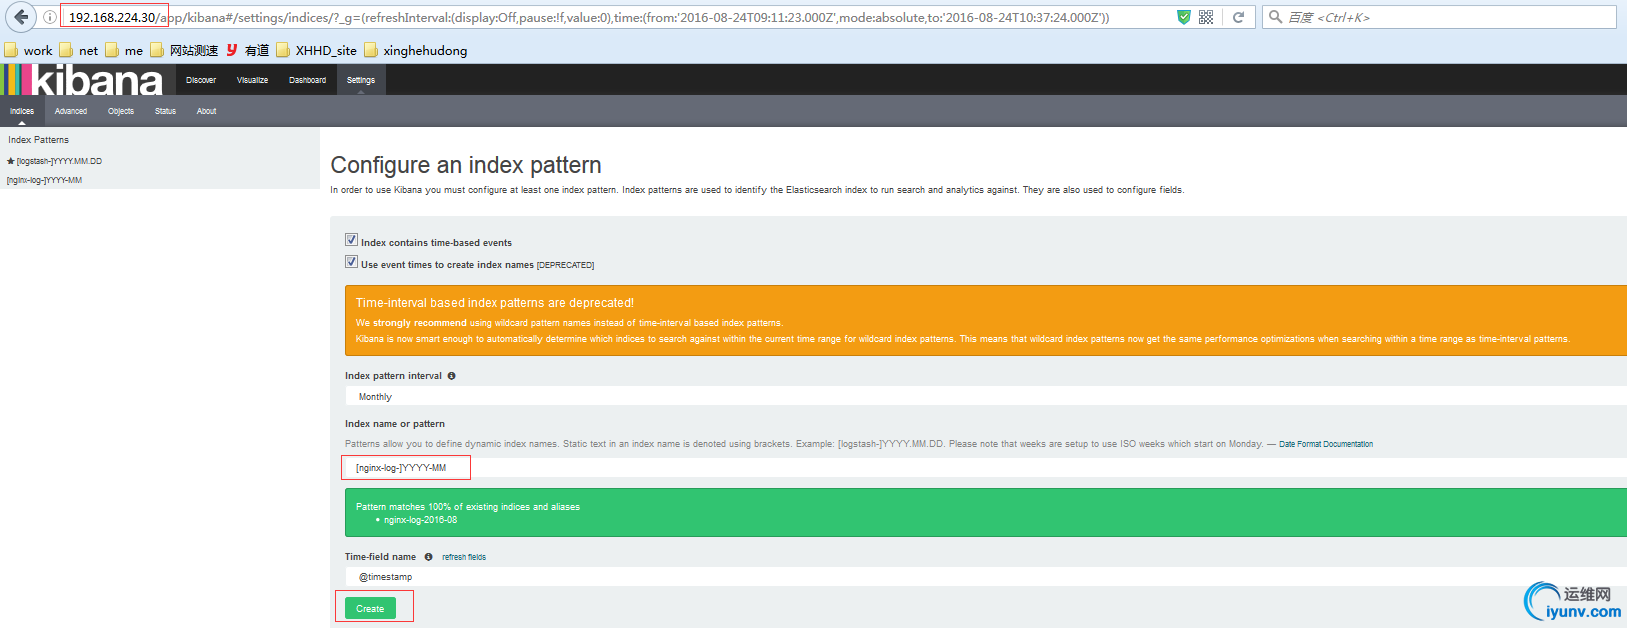Open the Settings tab
1627x628 pixels.
pyautogui.click(x=361, y=80)
